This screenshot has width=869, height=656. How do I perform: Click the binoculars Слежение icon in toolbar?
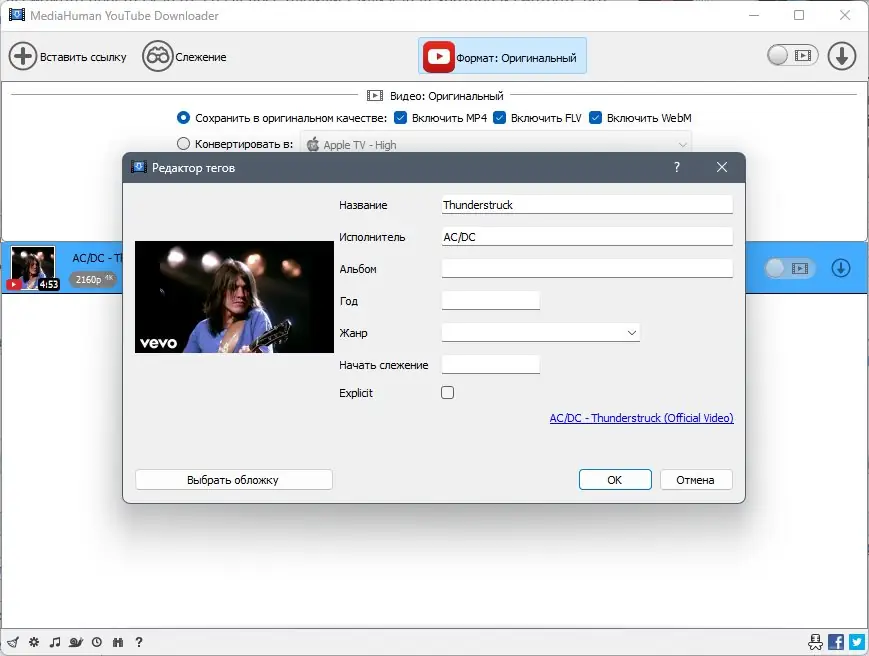point(157,56)
